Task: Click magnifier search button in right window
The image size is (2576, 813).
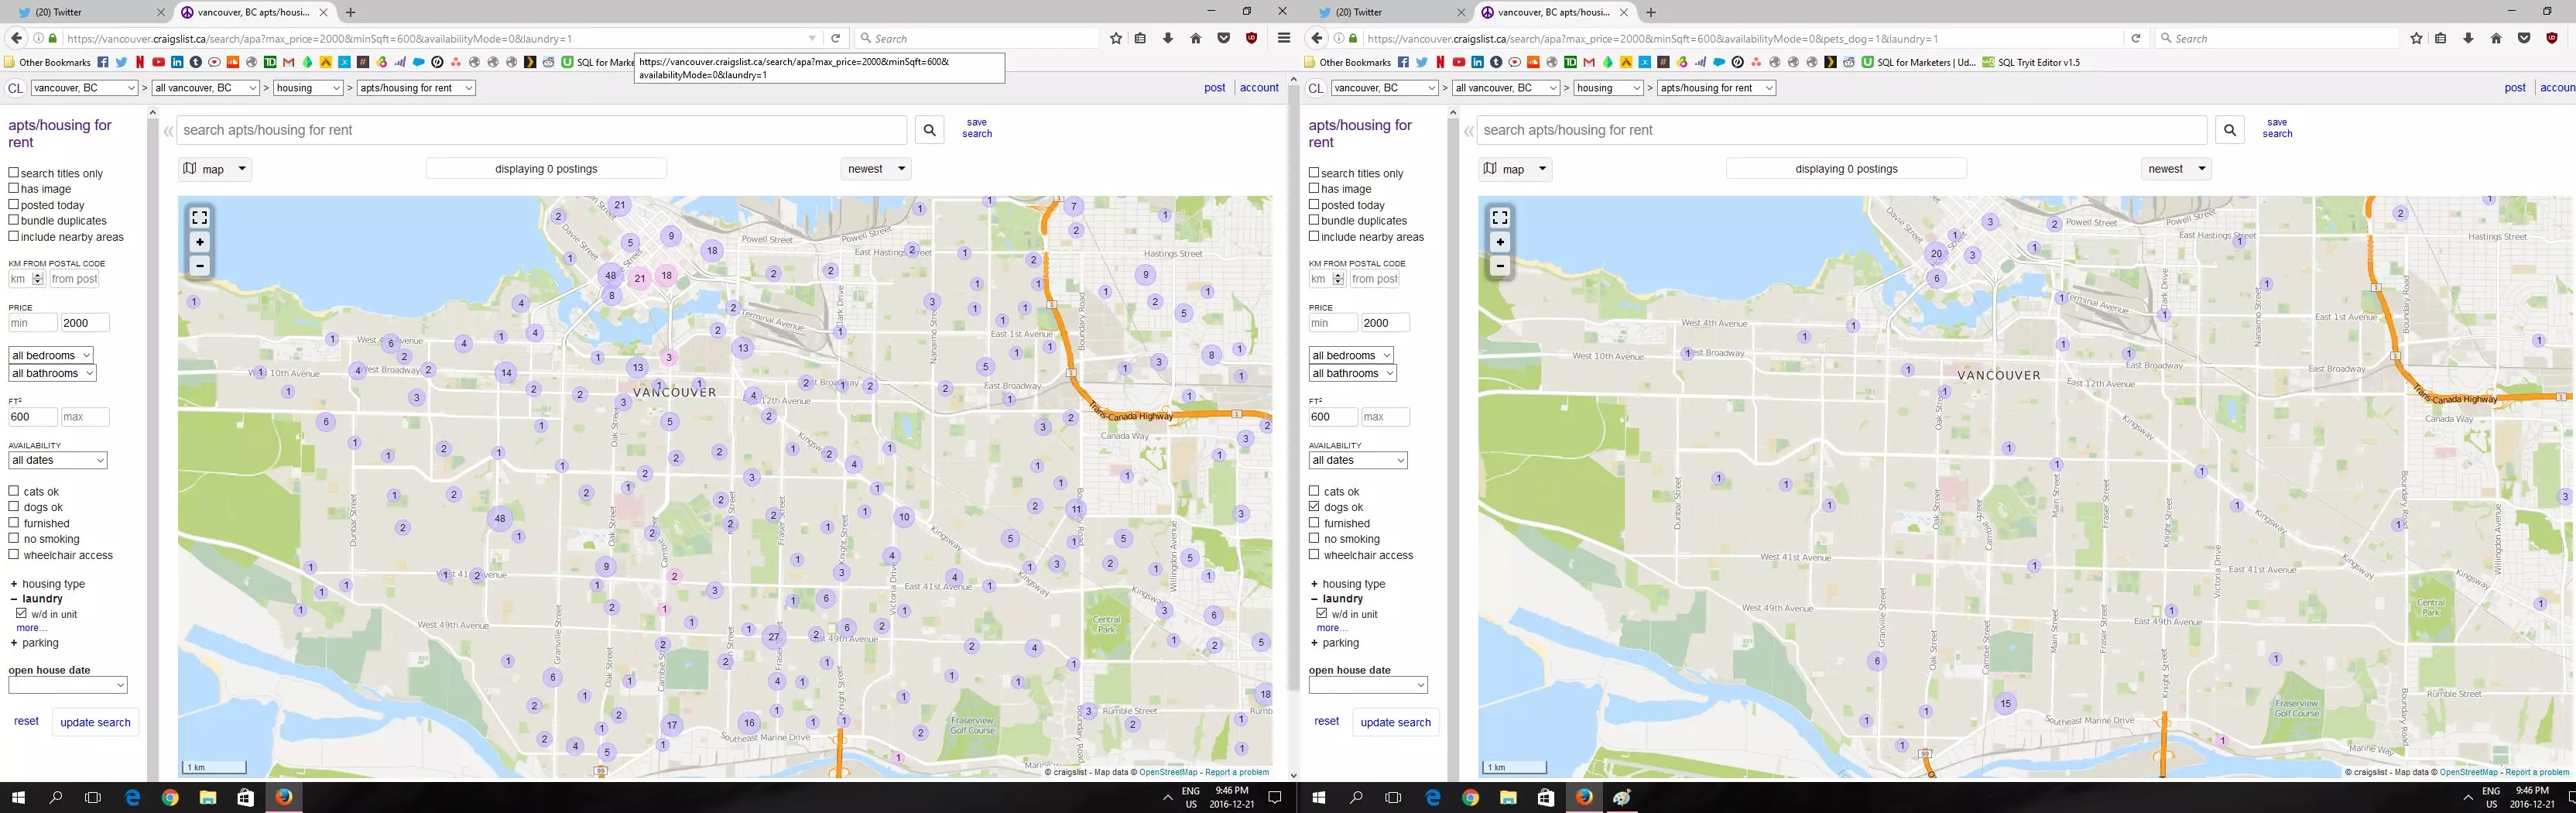Action: 2229,130
